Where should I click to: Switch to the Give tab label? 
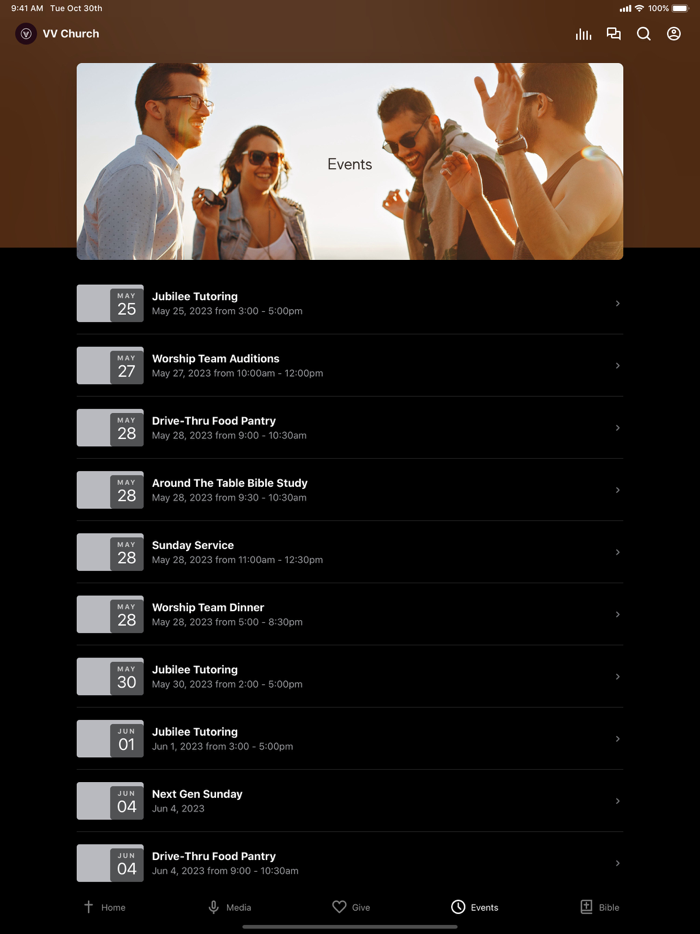pos(361,907)
